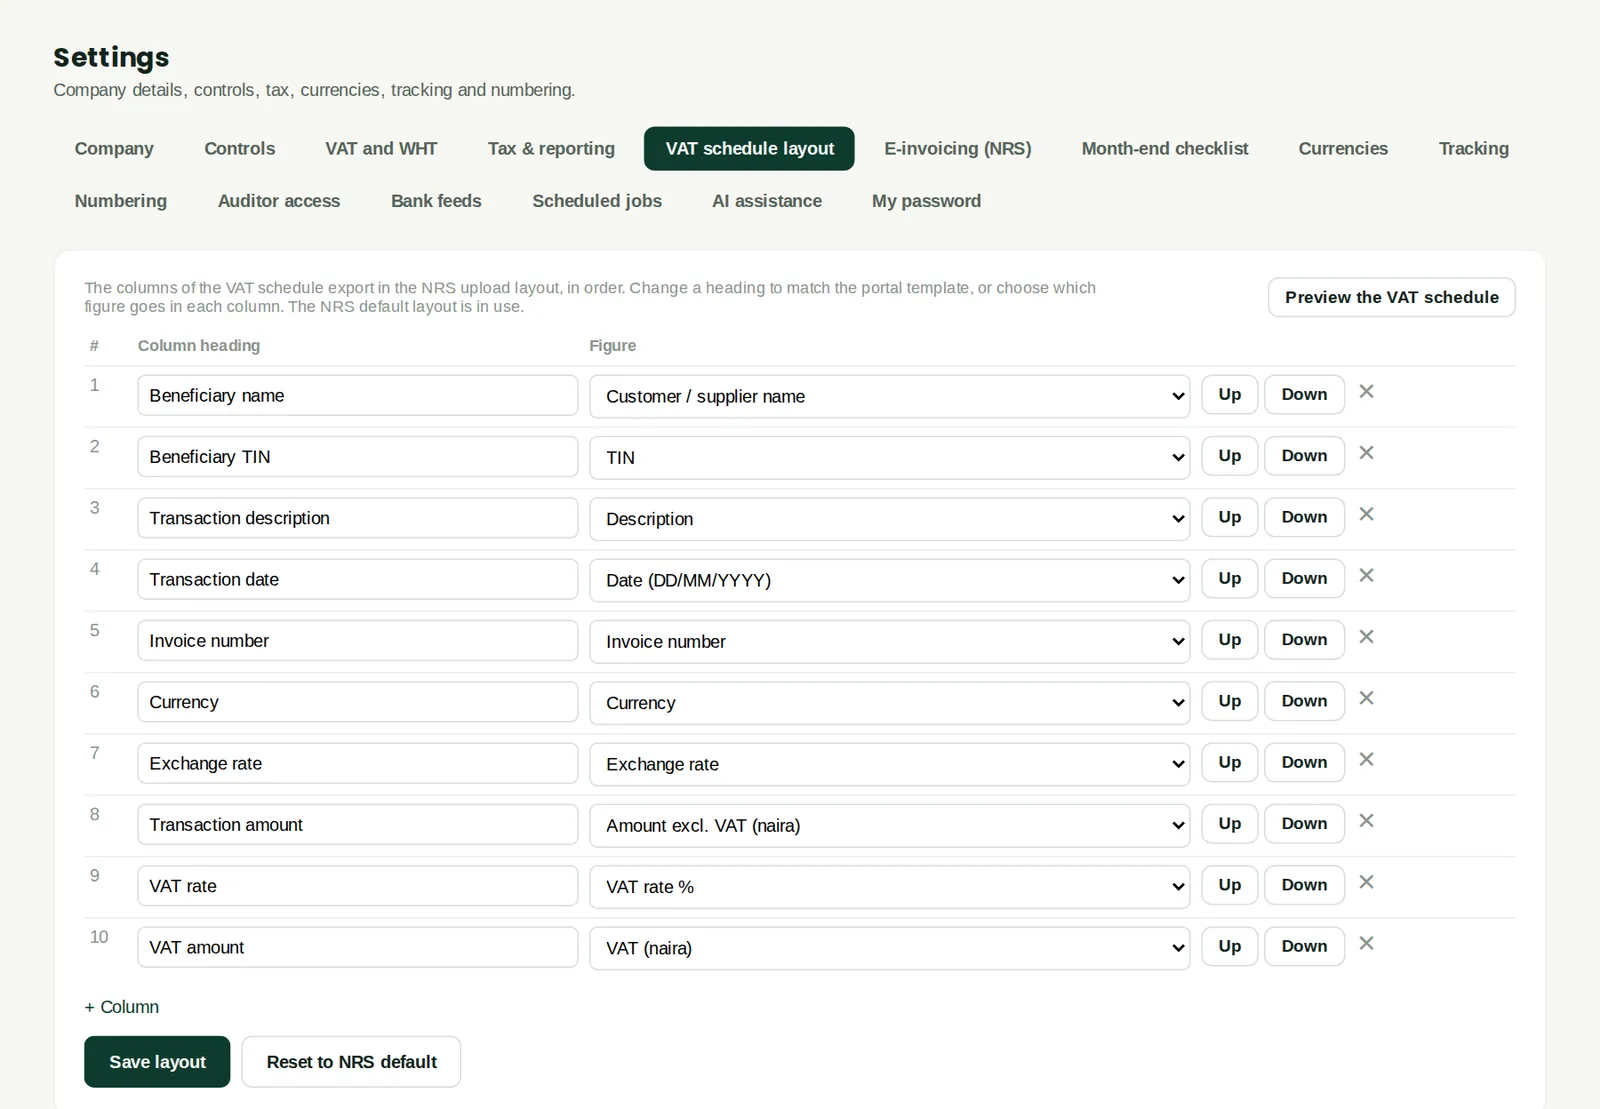1600x1109 pixels.
Task: Add a new column with + Column
Action: (x=122, y=1007)
